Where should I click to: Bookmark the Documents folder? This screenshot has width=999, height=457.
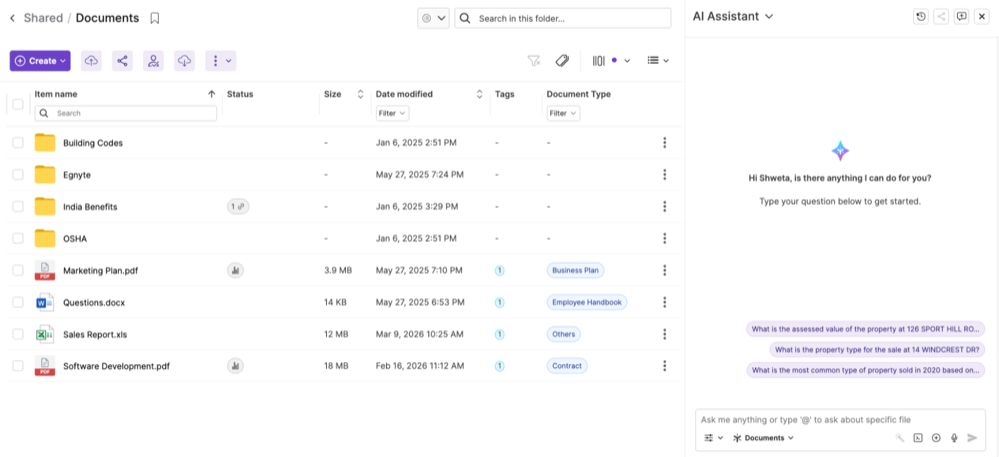[x=155, y=18]
